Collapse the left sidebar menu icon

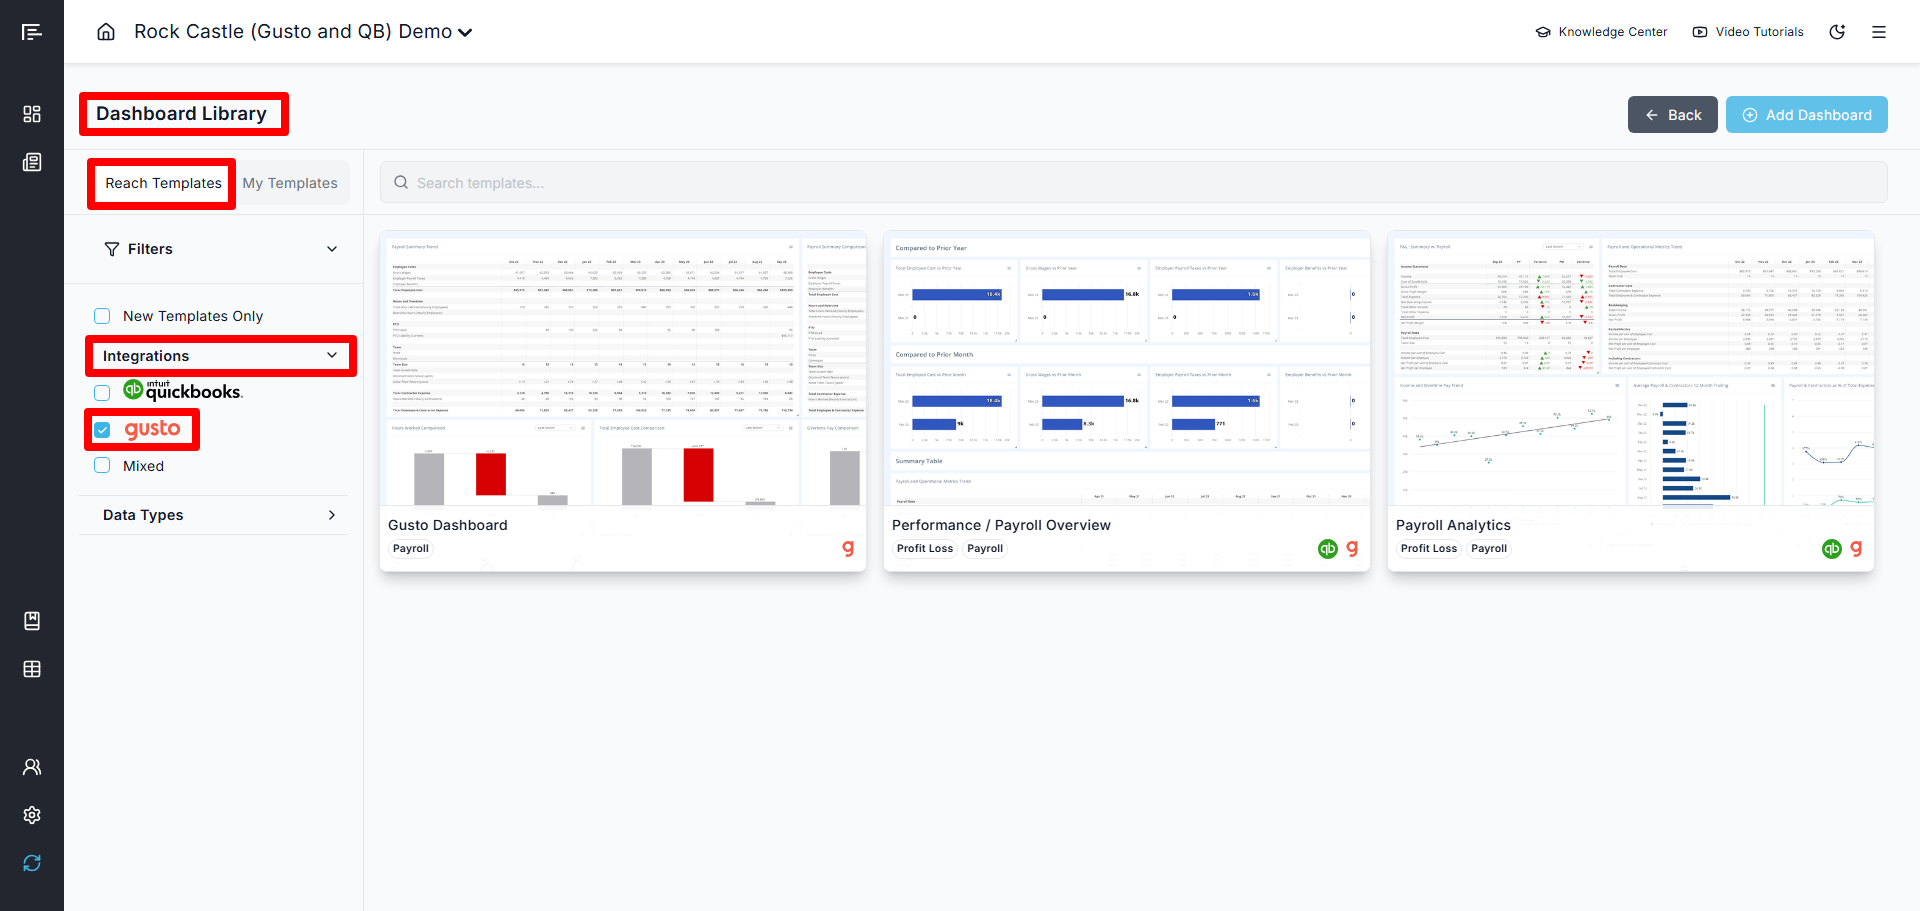(x=32, y=32)
